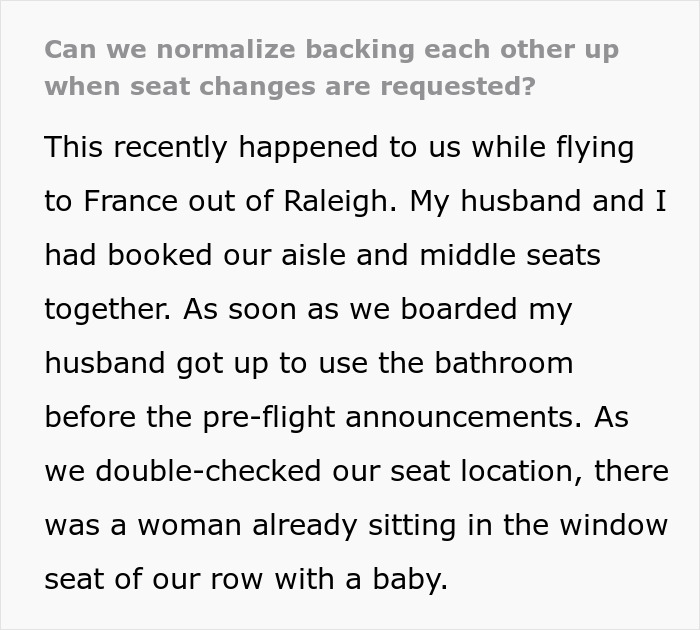Click the title line starting "Can we normalize"
Viewport: 700px width, 630px height.
[331, 49]
